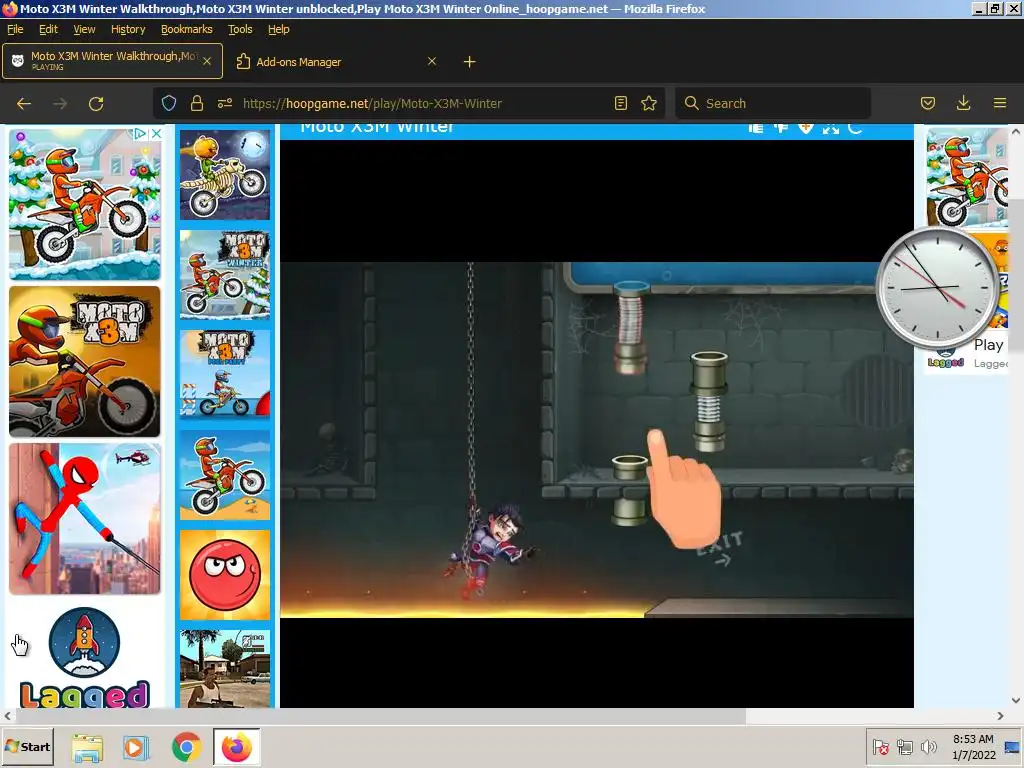Click the game video area
This screenshot has height=768, width=1024.
[x=597, y=440]
